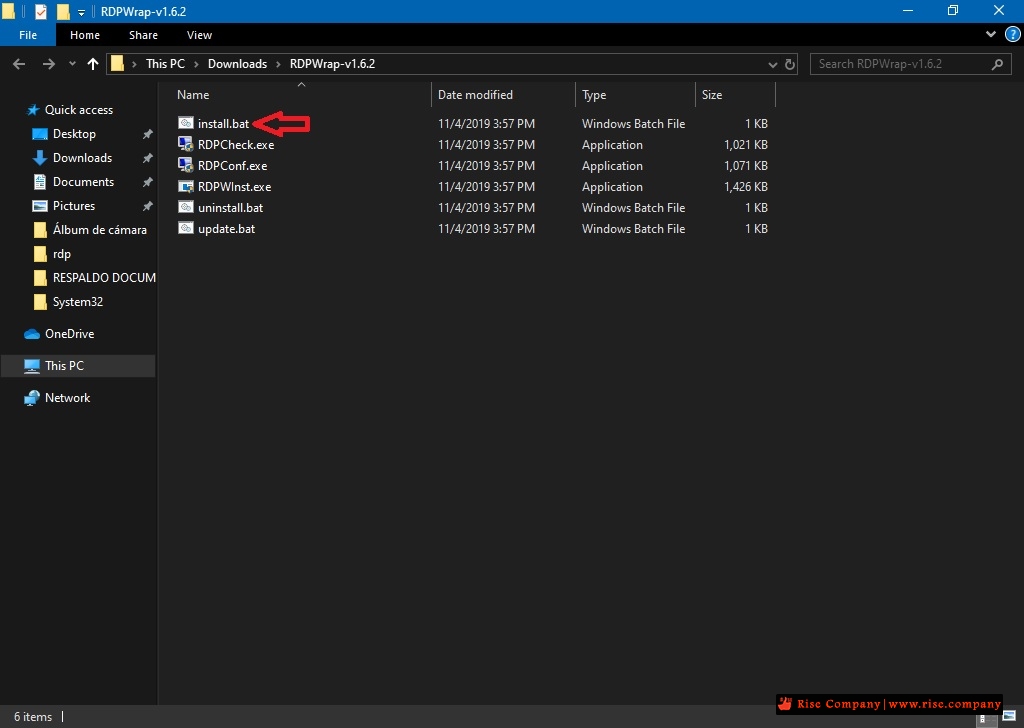Open the RESPALDO DOCUM folder icon

click(x=40, y=278)
